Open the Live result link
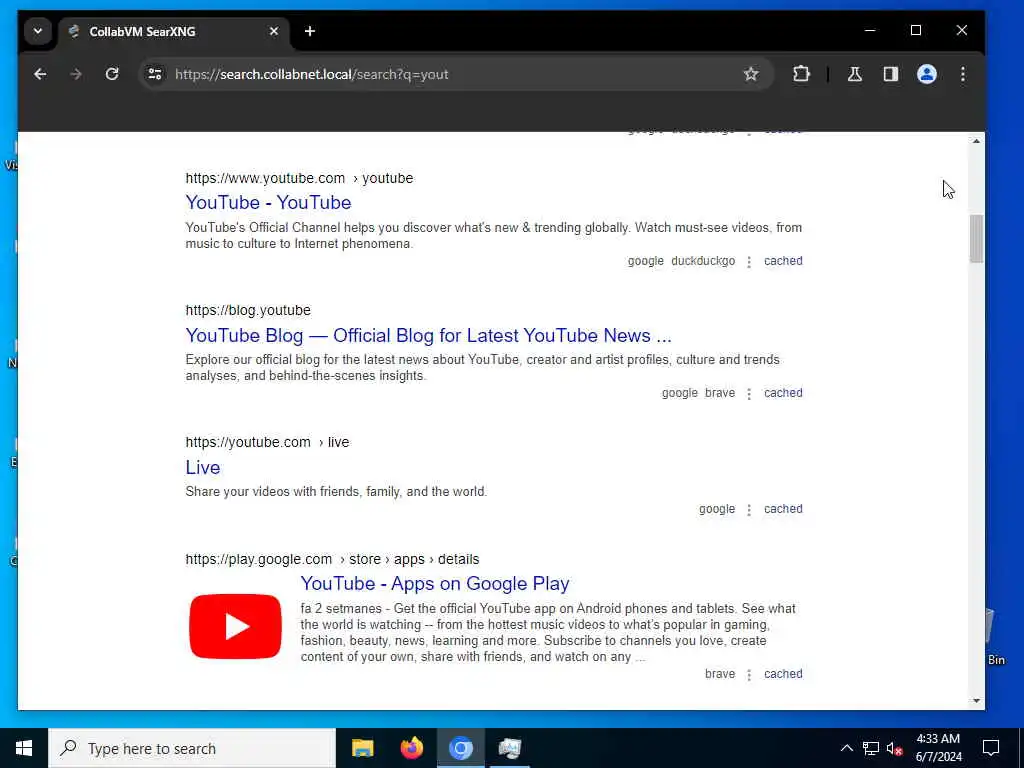This screenshot has width=1024, height=768. point(202,468)
